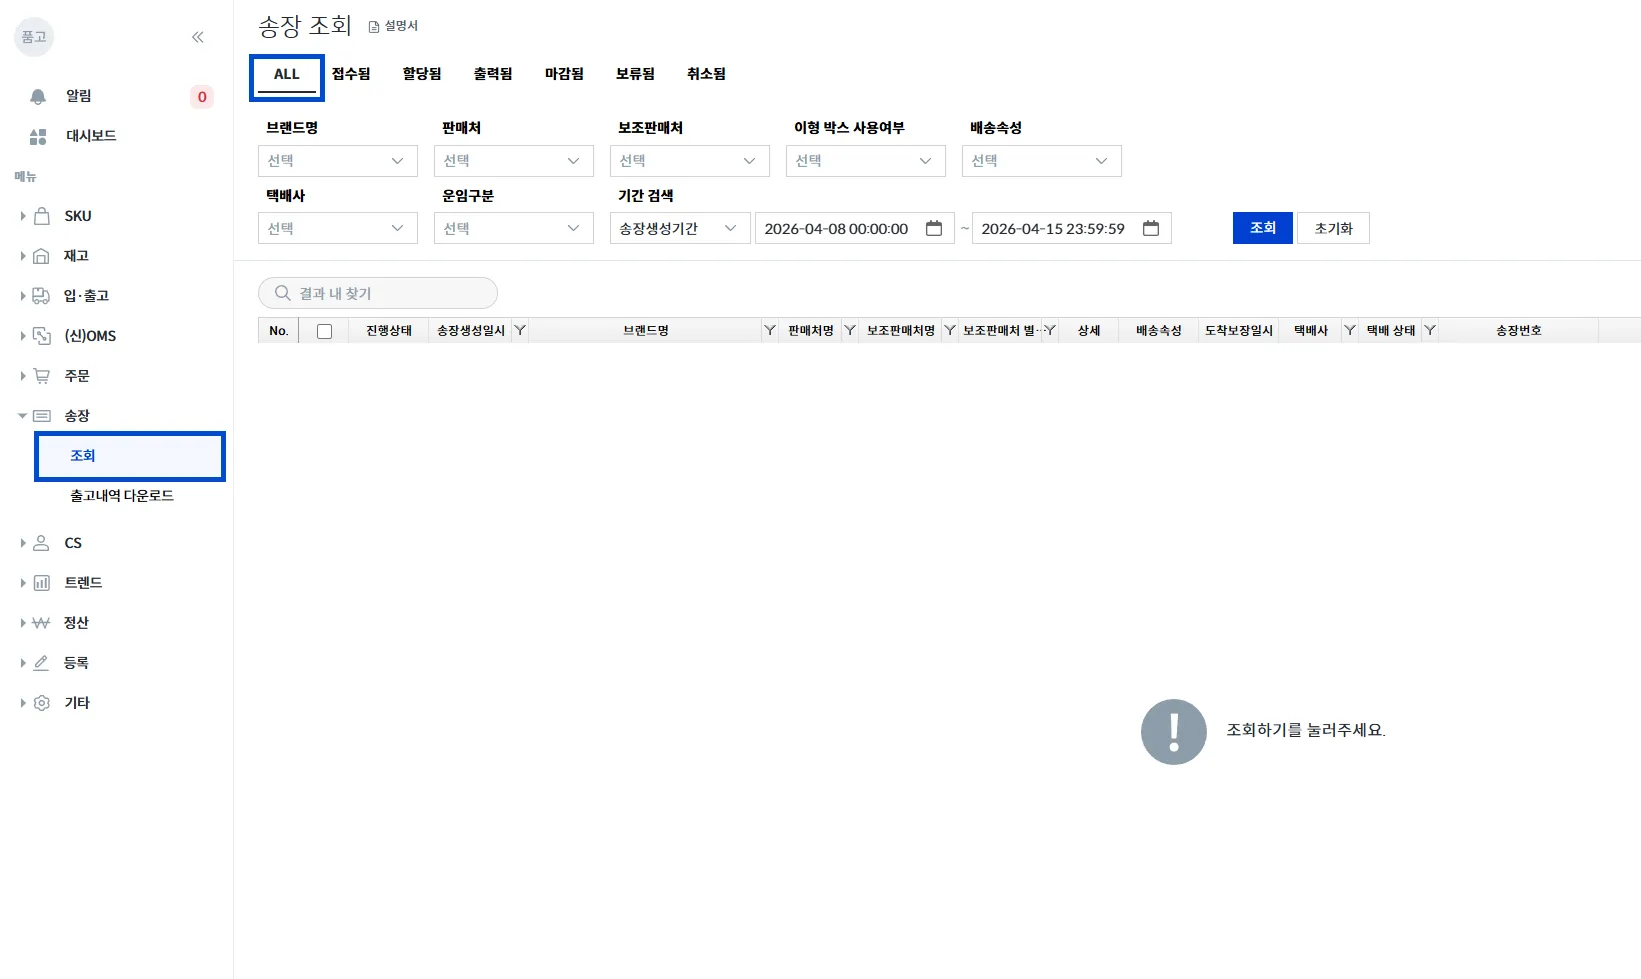Image resolution: width=1641 pixels, height=979 pixels.
Task: Collapse the 송장 menu arrow
Action: click(x=23, y=416)
